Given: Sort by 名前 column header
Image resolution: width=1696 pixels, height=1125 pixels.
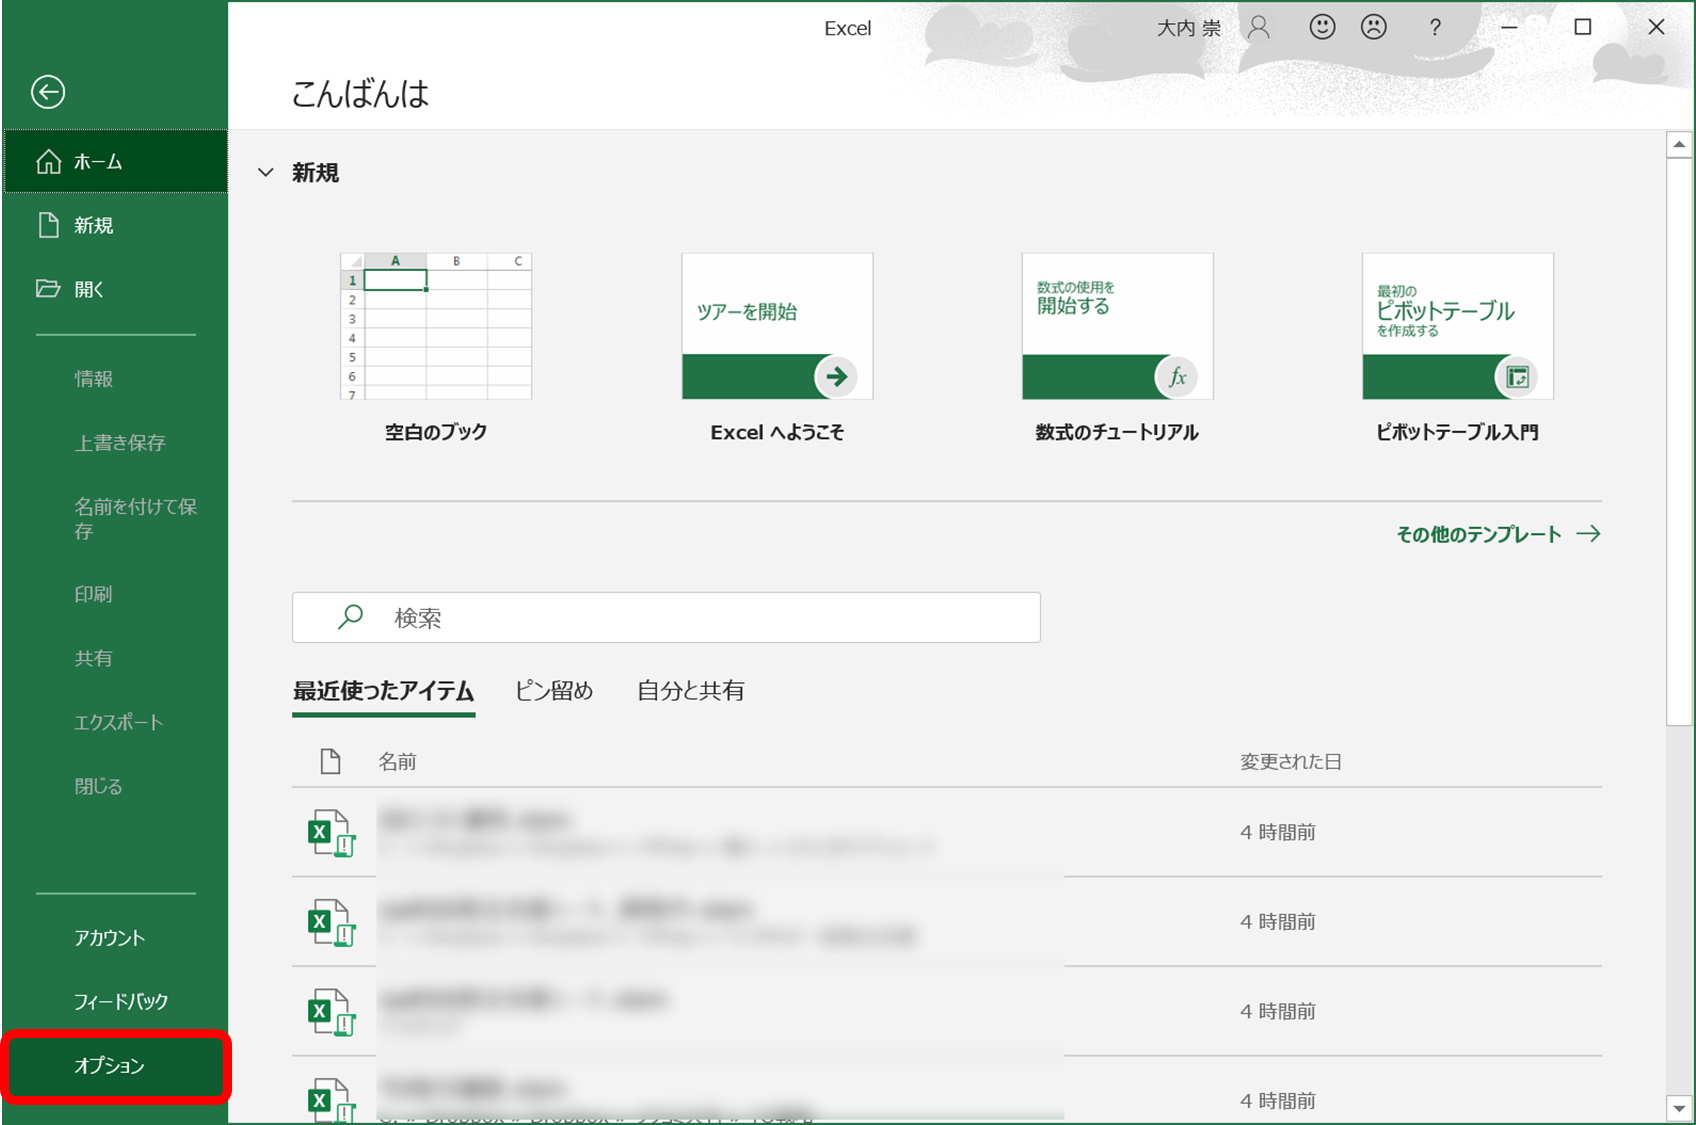Looking at the screenshot, I should click(397, 762).
